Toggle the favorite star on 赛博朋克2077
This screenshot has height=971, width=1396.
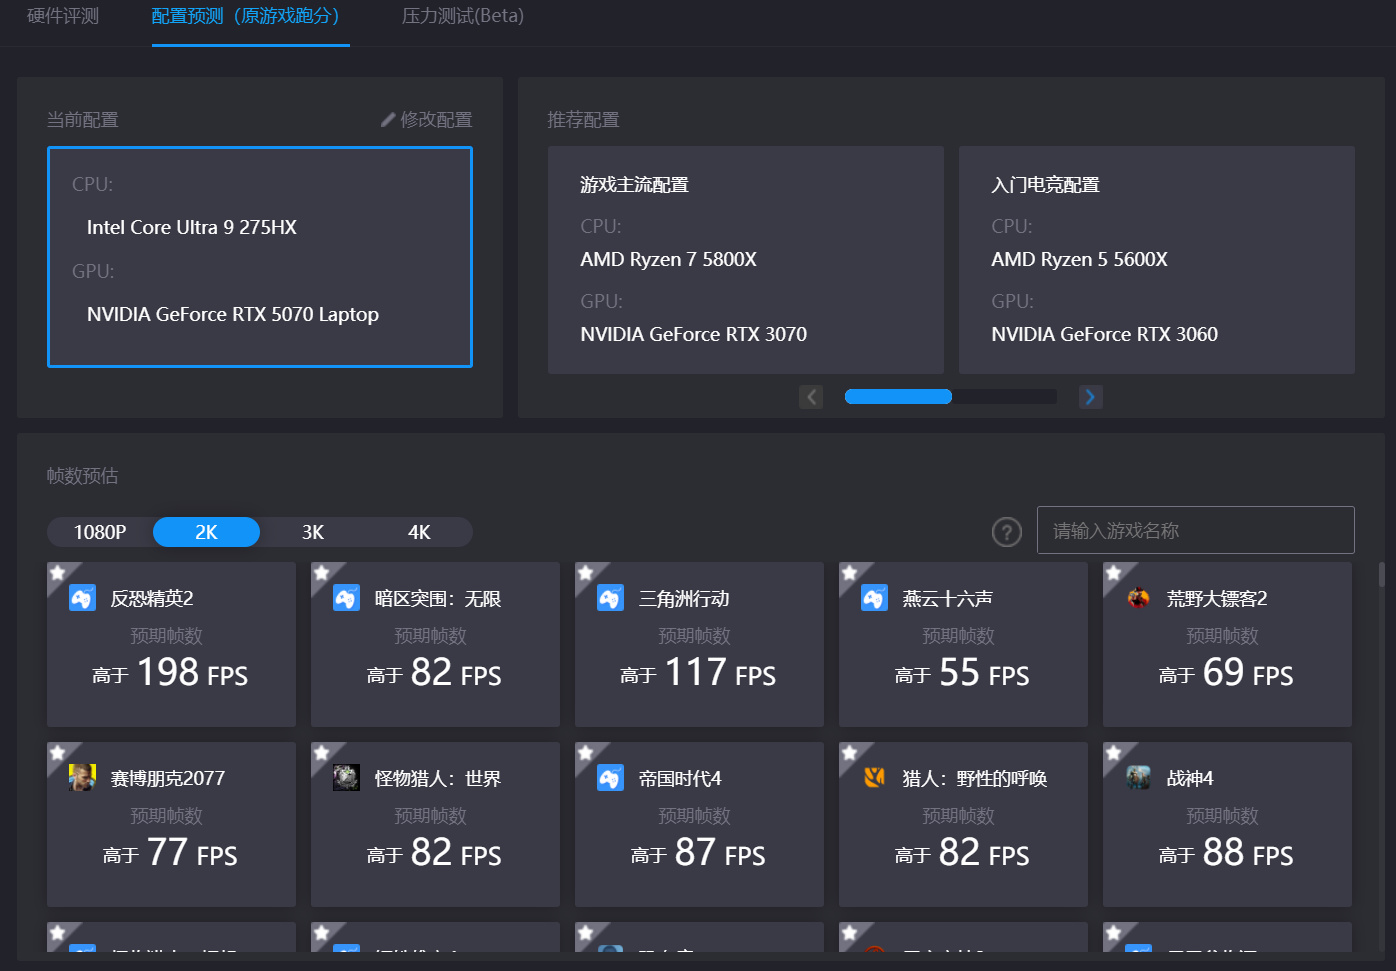coord(58,753)
